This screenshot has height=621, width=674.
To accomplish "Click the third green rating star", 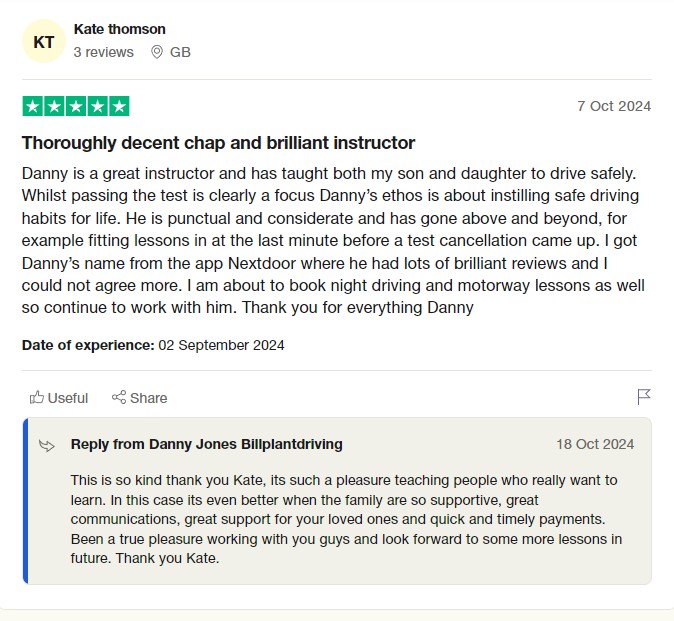I will point(76,106).
